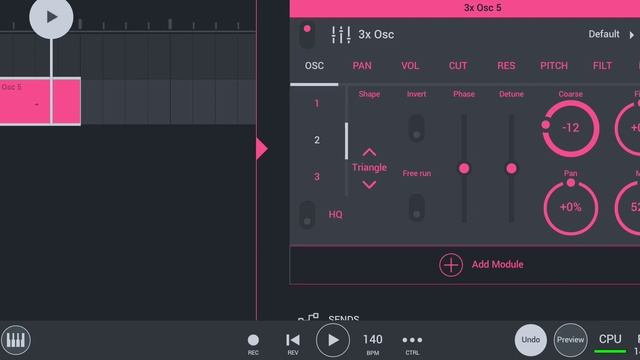
Task: Click the SENDS section header
Action: pyautogui.click(x=344, y=318)
